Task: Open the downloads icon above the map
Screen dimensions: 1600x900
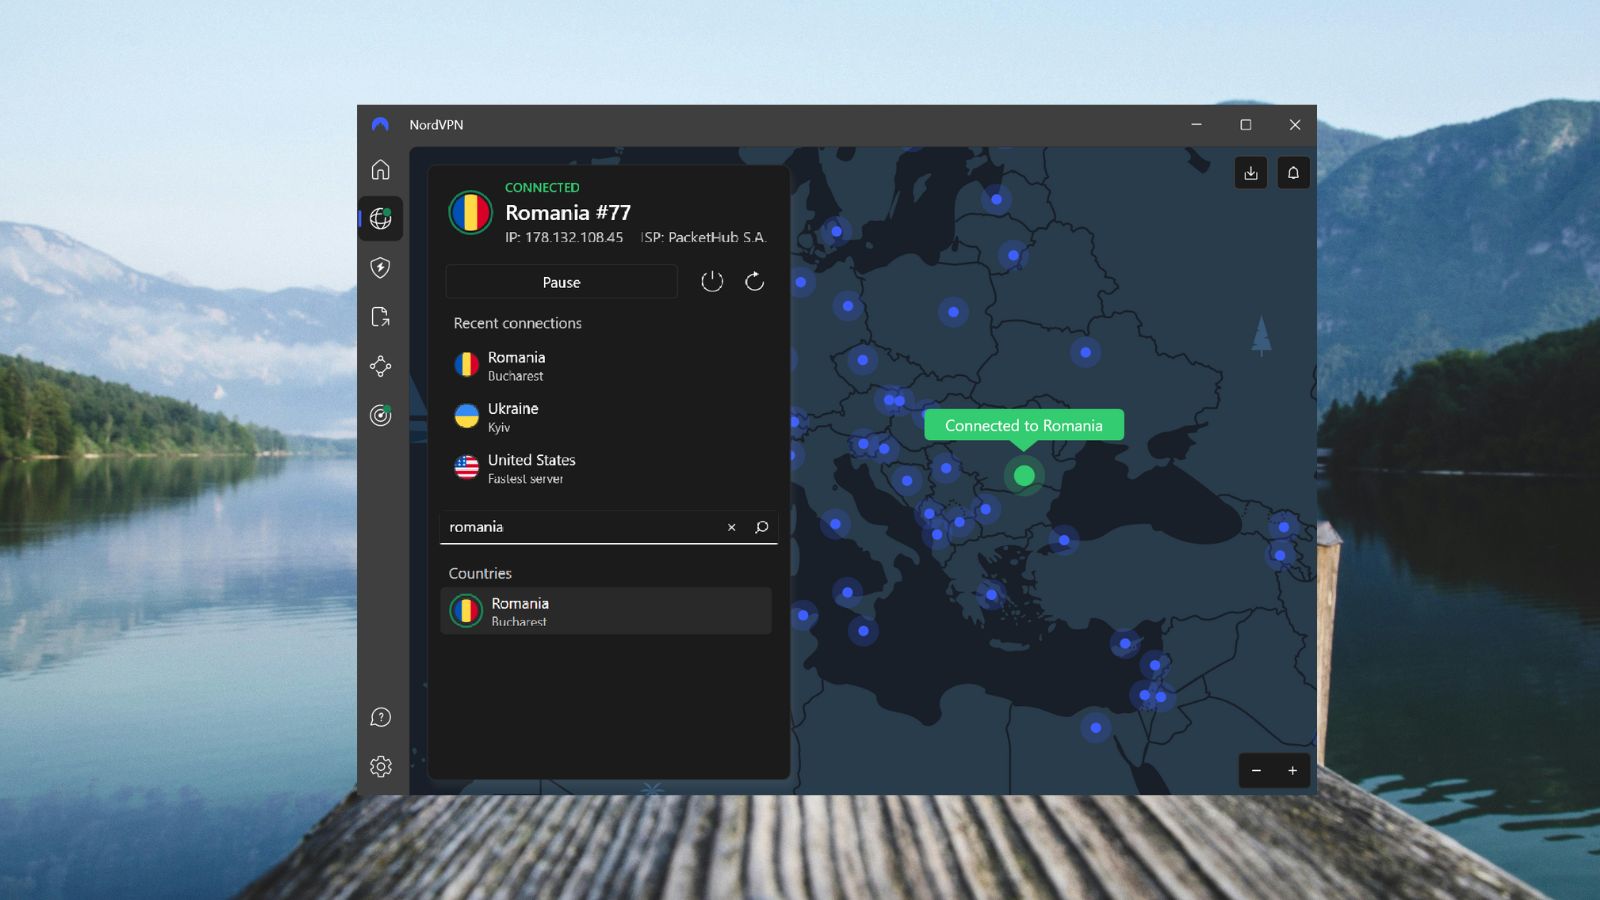Action: [1250, 172]
